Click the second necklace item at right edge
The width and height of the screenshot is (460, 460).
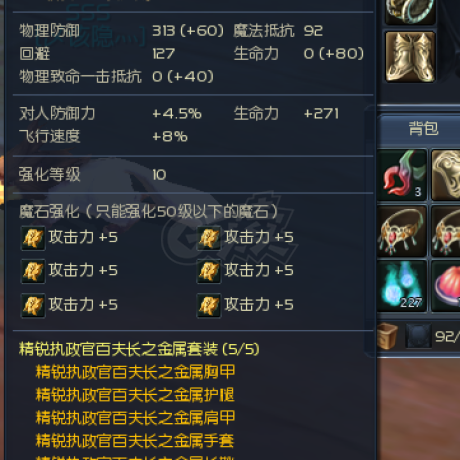click(446, 231)
